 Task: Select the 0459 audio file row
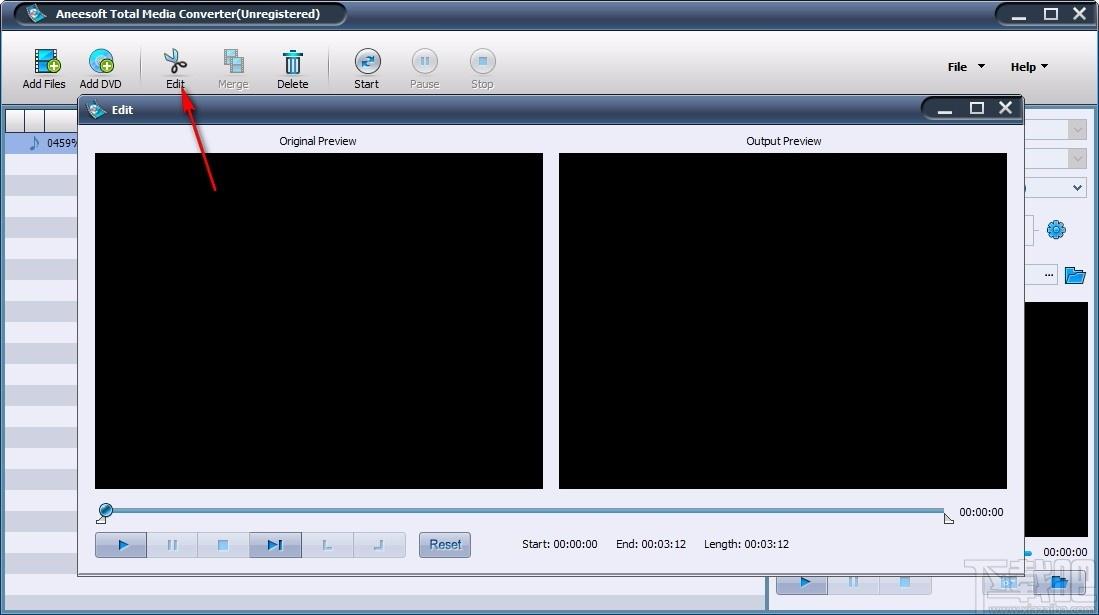click(42, 143)
